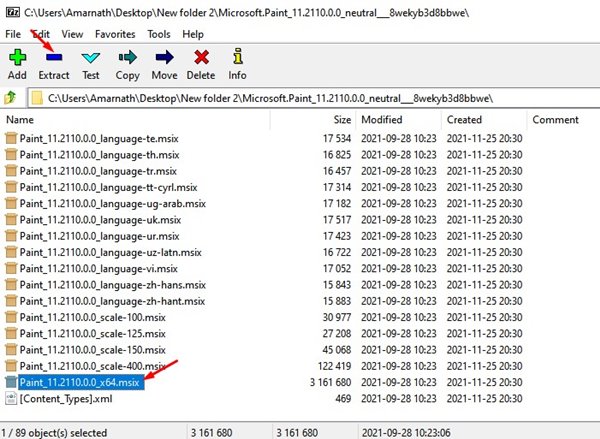Select Paint_11.2110.0.0_scale-400.msix file name
Image resolution: width=600 pixels, height=439 pixels.
(93, 366)
